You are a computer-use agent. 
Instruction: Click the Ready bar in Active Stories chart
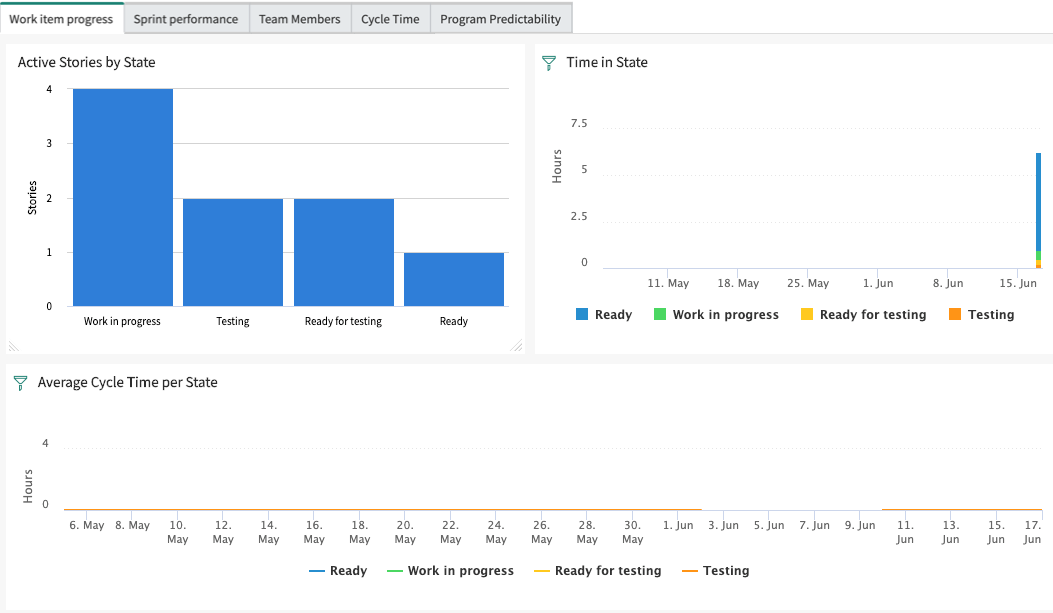pos(454,279)
